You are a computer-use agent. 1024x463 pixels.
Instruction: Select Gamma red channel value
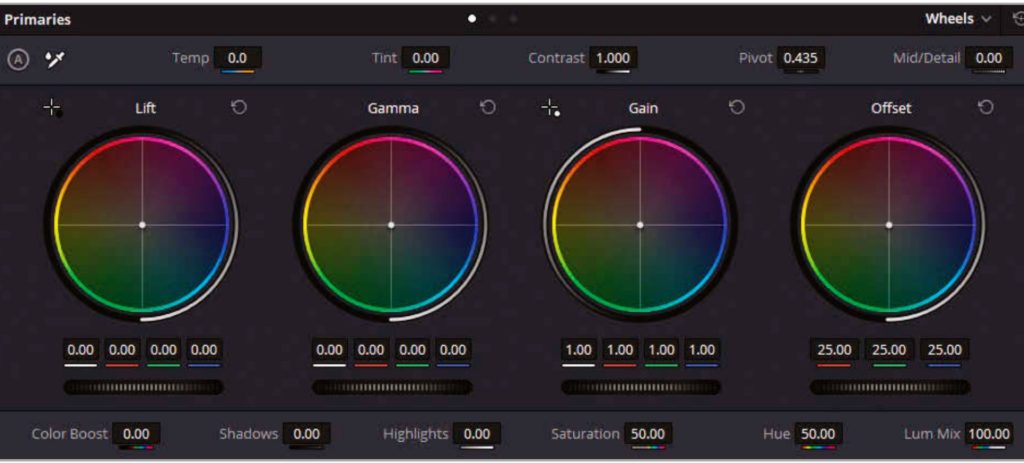click(x=371, y=350)
